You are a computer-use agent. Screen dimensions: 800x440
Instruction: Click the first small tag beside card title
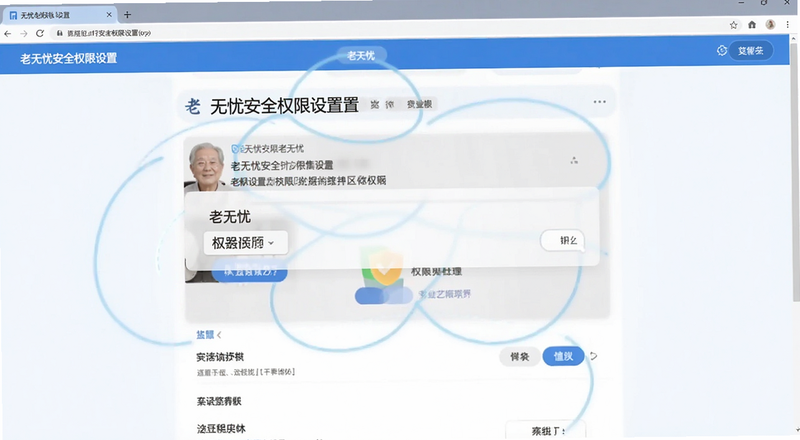point(375,104)
